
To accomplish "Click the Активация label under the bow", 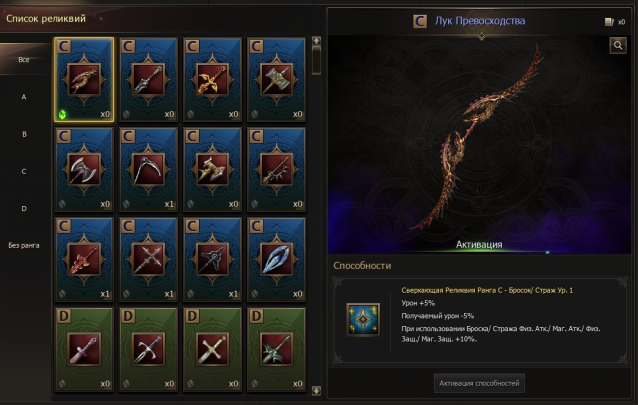I will tap(479, 244).
